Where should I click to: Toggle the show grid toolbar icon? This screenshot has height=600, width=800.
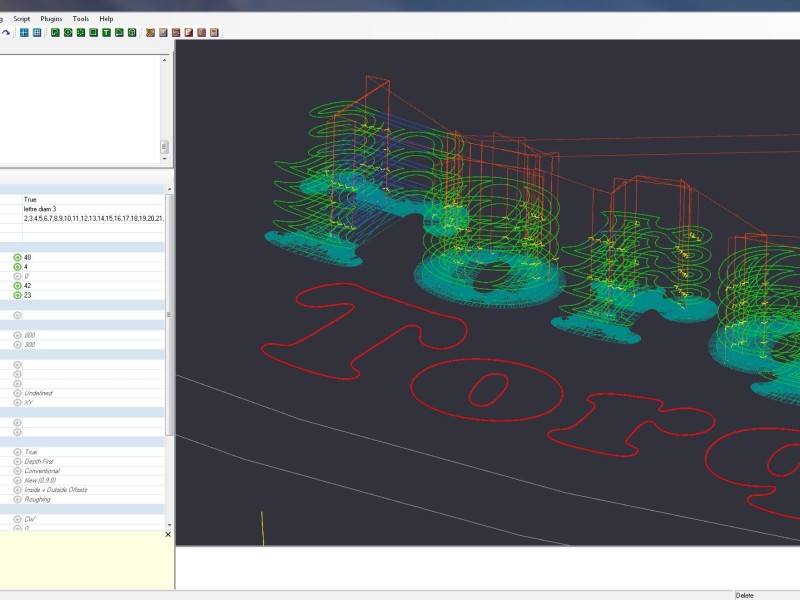coord(37,33)
